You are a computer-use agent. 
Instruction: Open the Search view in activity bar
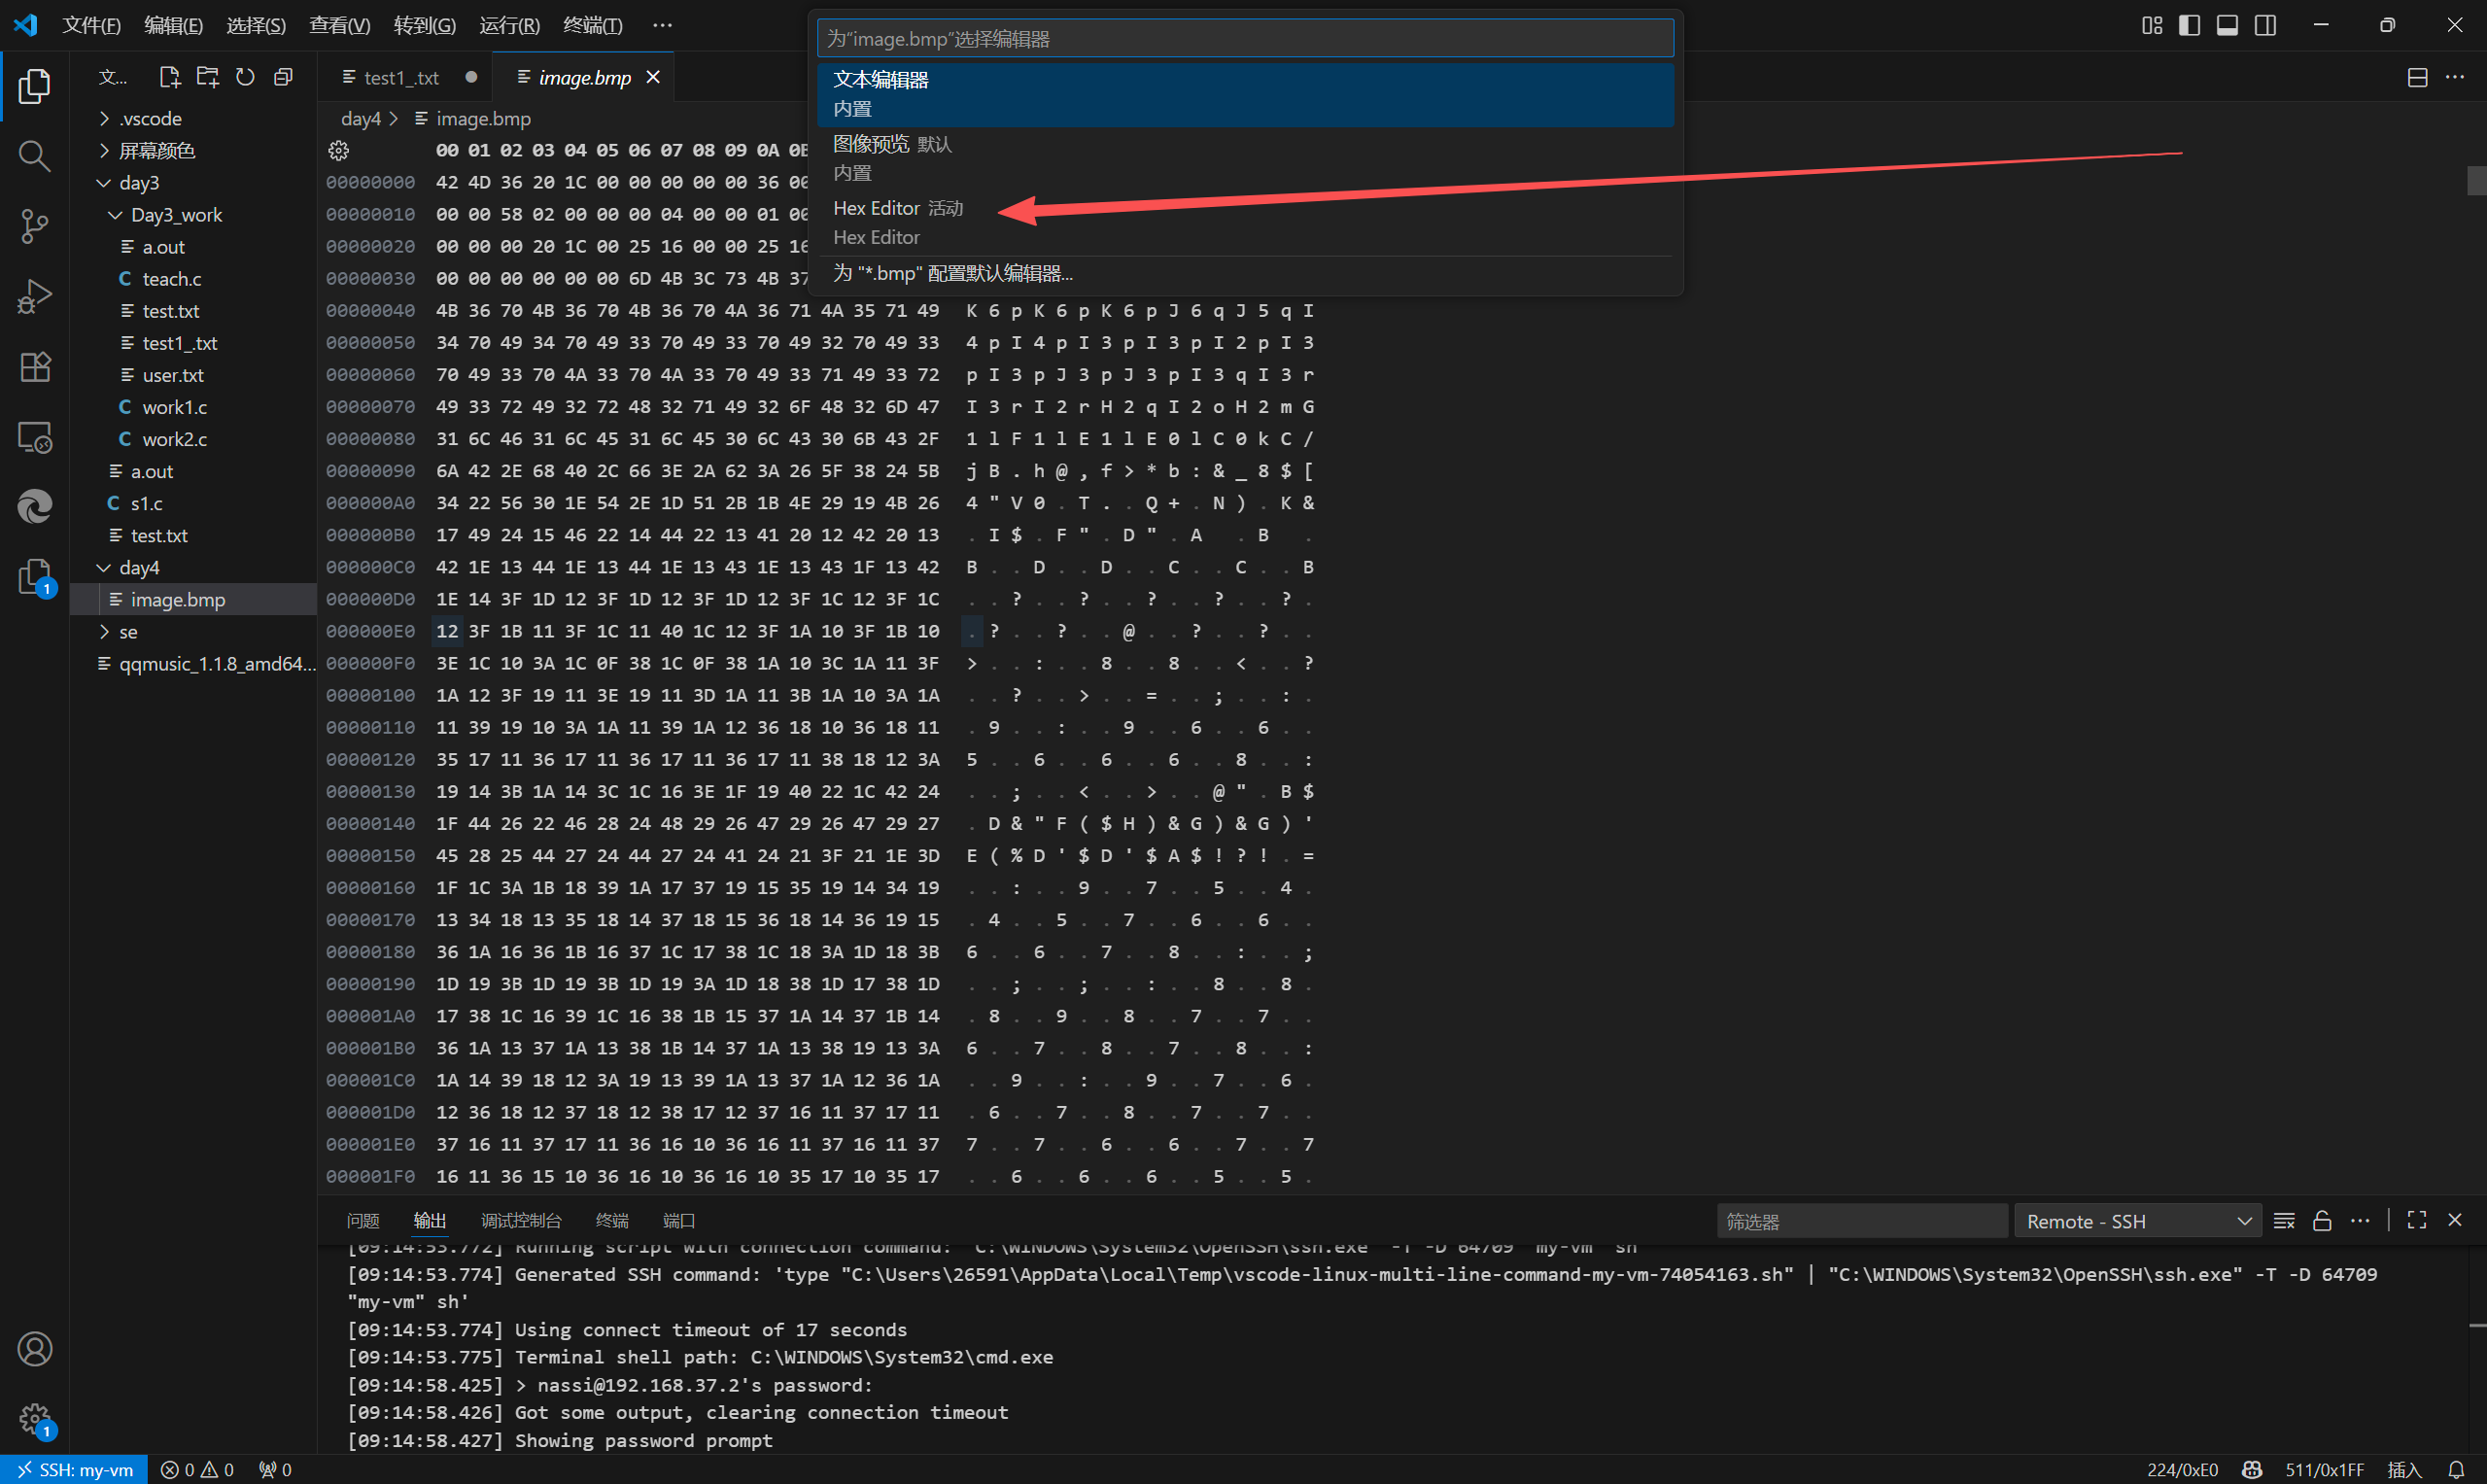[x=34, y=156]
